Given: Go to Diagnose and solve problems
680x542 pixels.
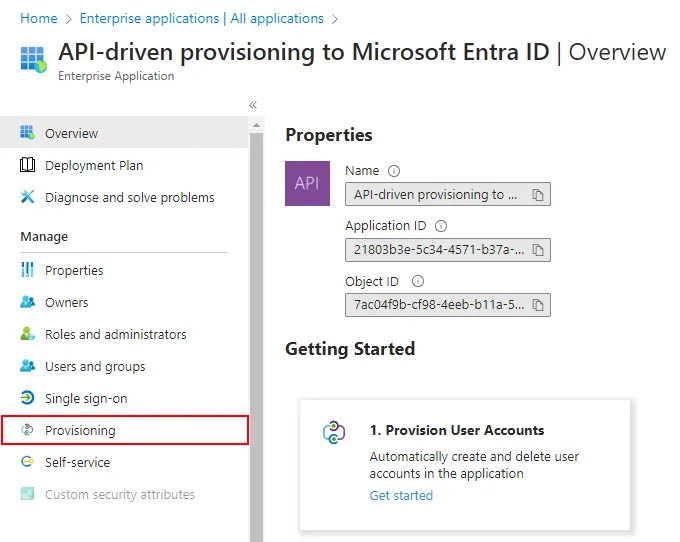Looking at the screenshot, I should (x=129, y=197).
